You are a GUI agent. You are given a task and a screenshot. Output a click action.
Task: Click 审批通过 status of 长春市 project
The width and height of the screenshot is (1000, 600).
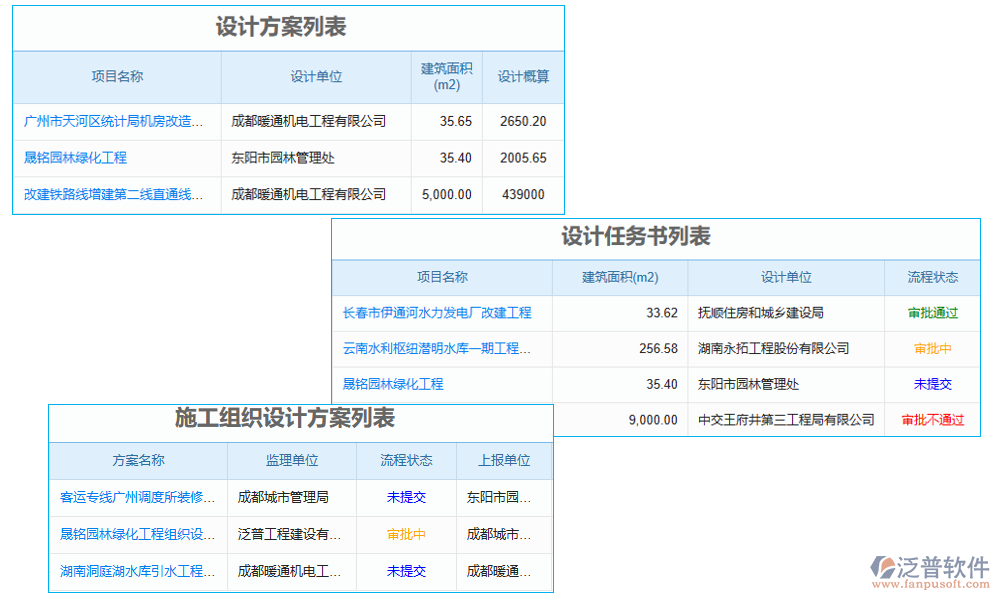[x=932, y=313]
